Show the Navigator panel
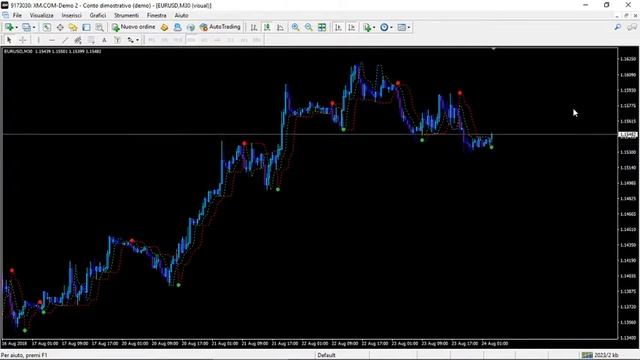 pyautogui.click(x=73, y=27)
